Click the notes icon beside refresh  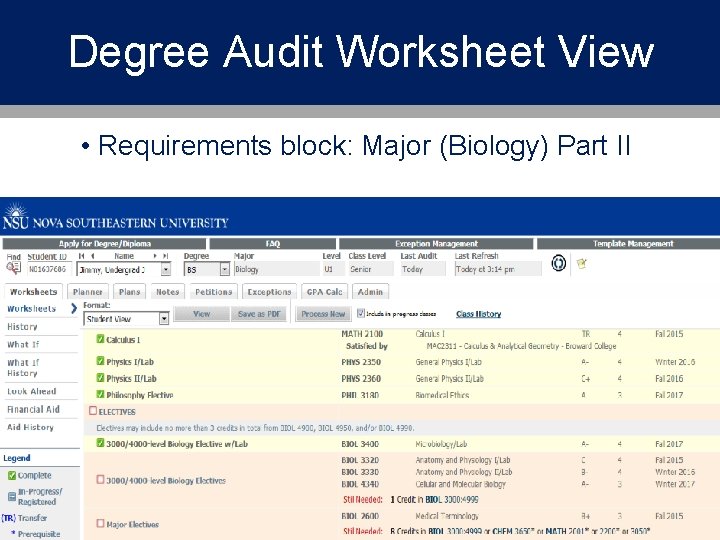(582, 263)
